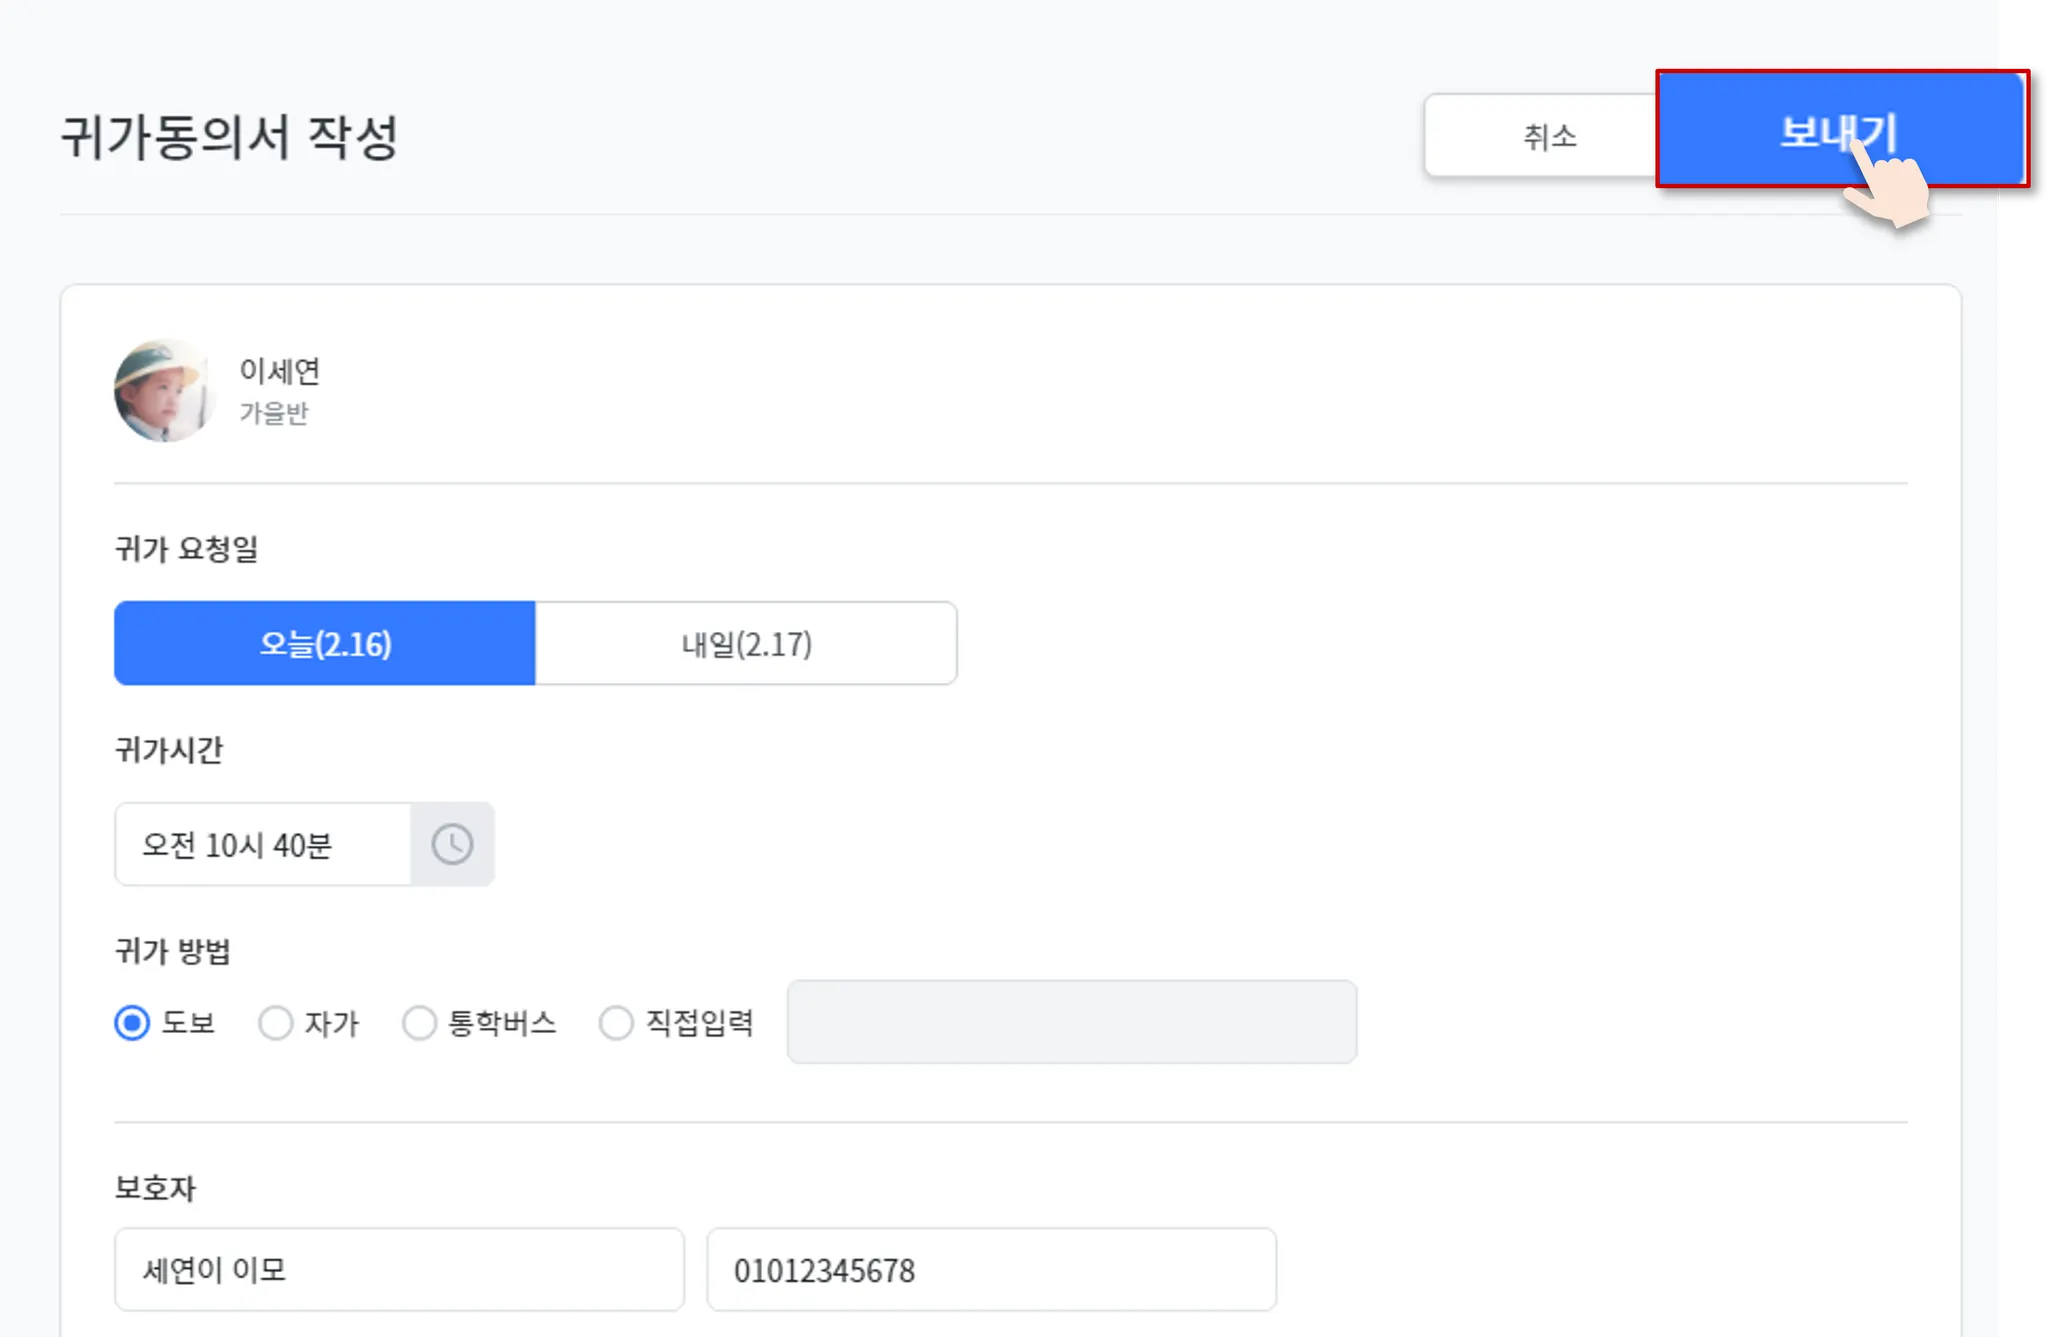The image size is (2048, 1337).
Task: Click the 취소 cancel button
Action: [1548, 136]
